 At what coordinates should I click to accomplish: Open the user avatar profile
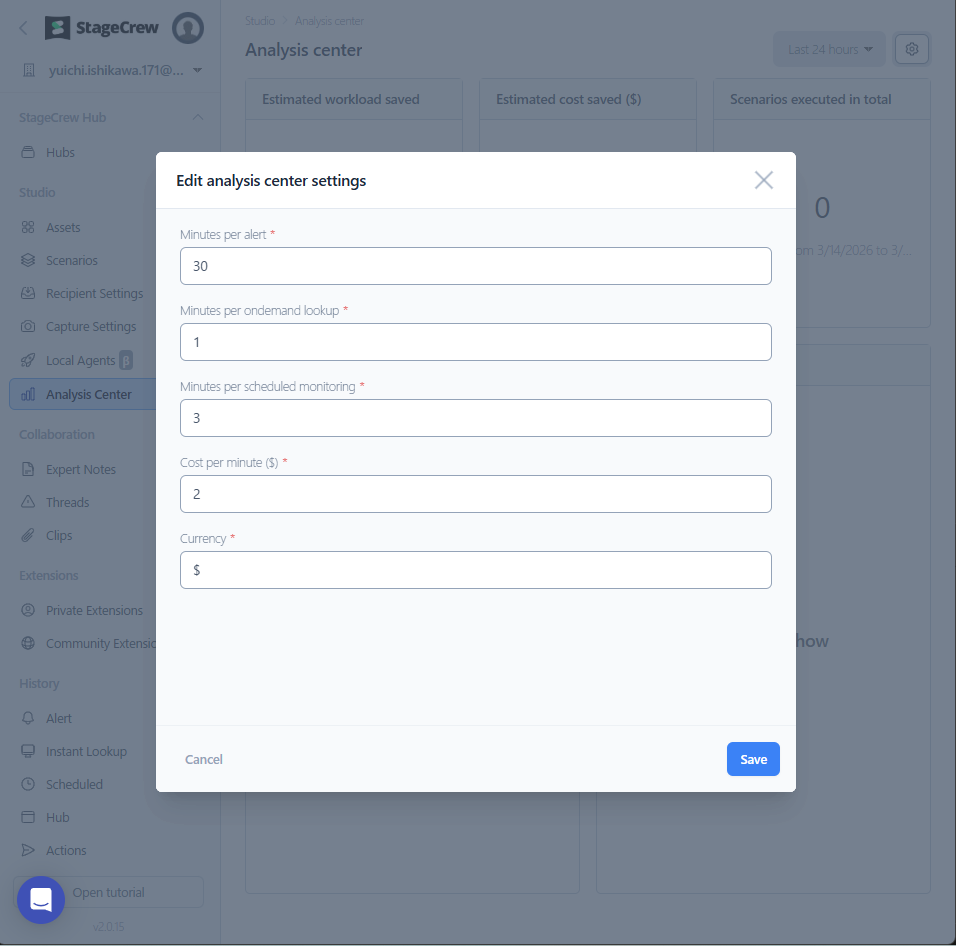tap(187, 28)
